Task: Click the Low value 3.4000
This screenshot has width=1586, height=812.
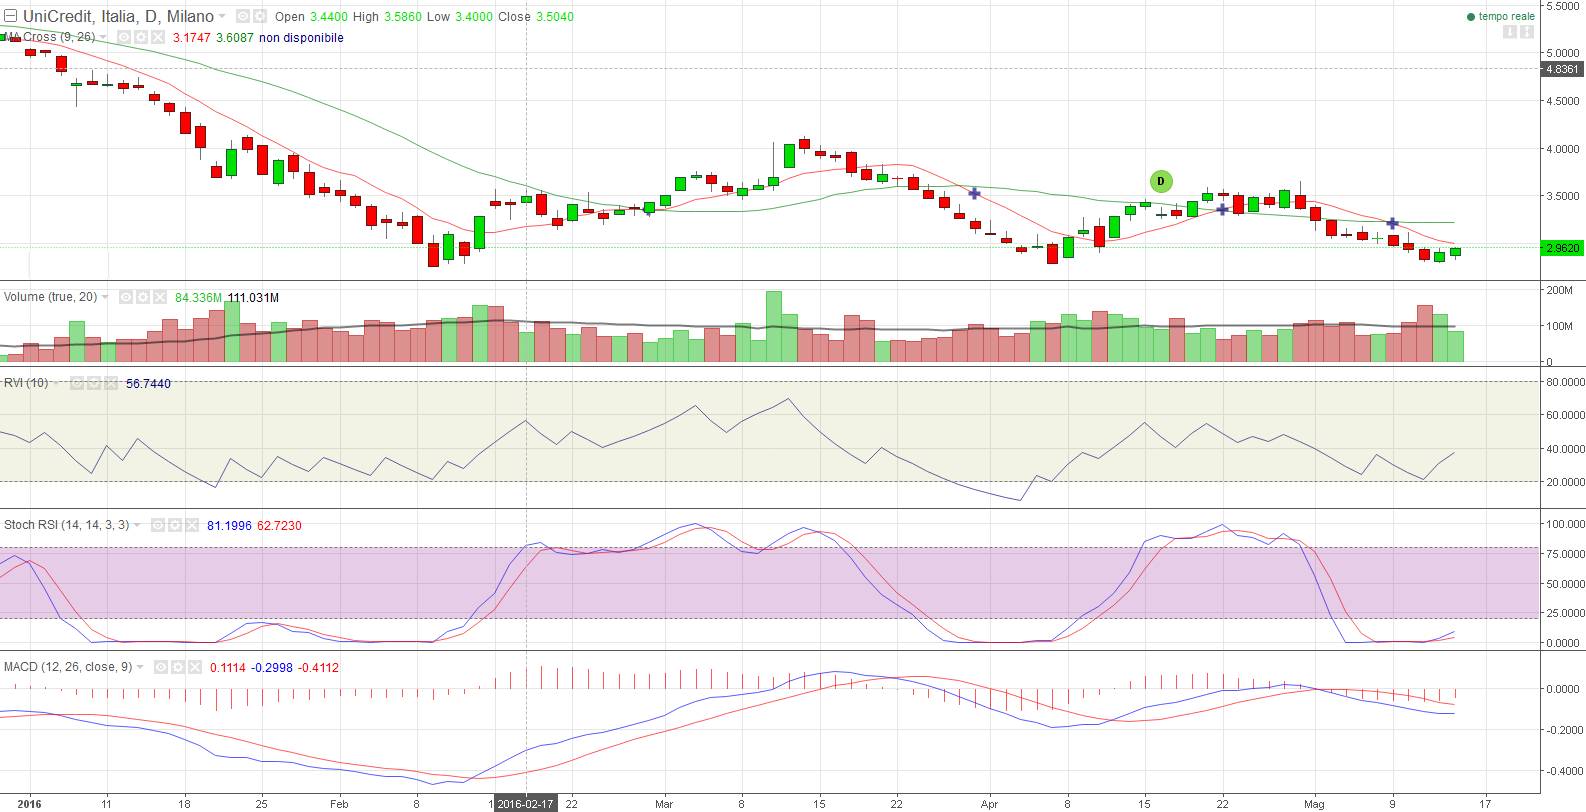Action: 473,17
